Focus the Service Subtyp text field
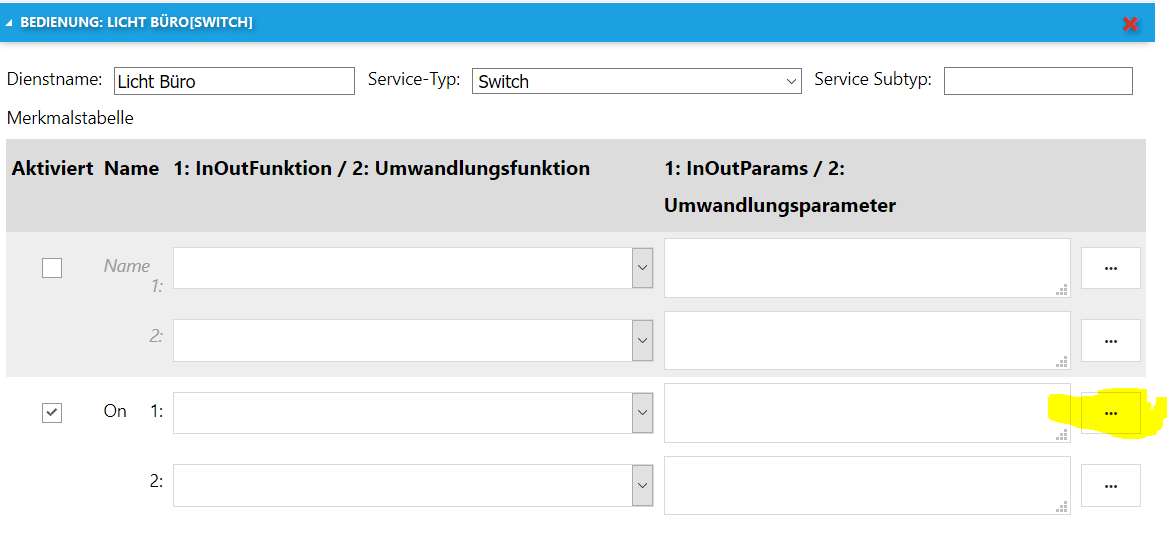 point(1038,81)
